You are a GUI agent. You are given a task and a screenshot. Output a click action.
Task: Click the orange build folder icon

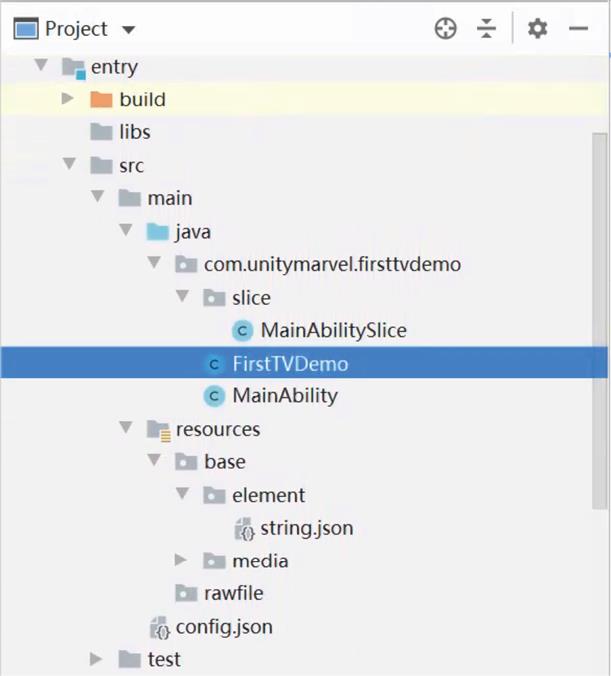tap(101, 100)
